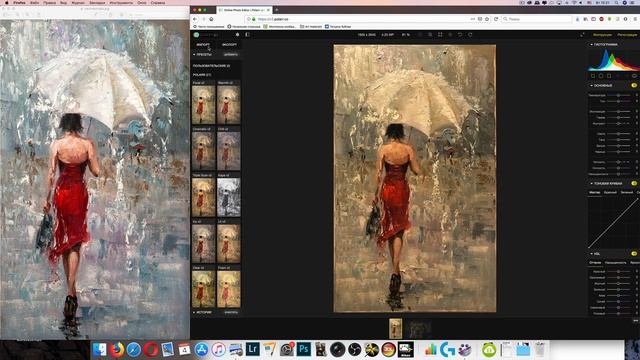Click the browser reload icon
The image size is (640, 360).
point(496,19)
